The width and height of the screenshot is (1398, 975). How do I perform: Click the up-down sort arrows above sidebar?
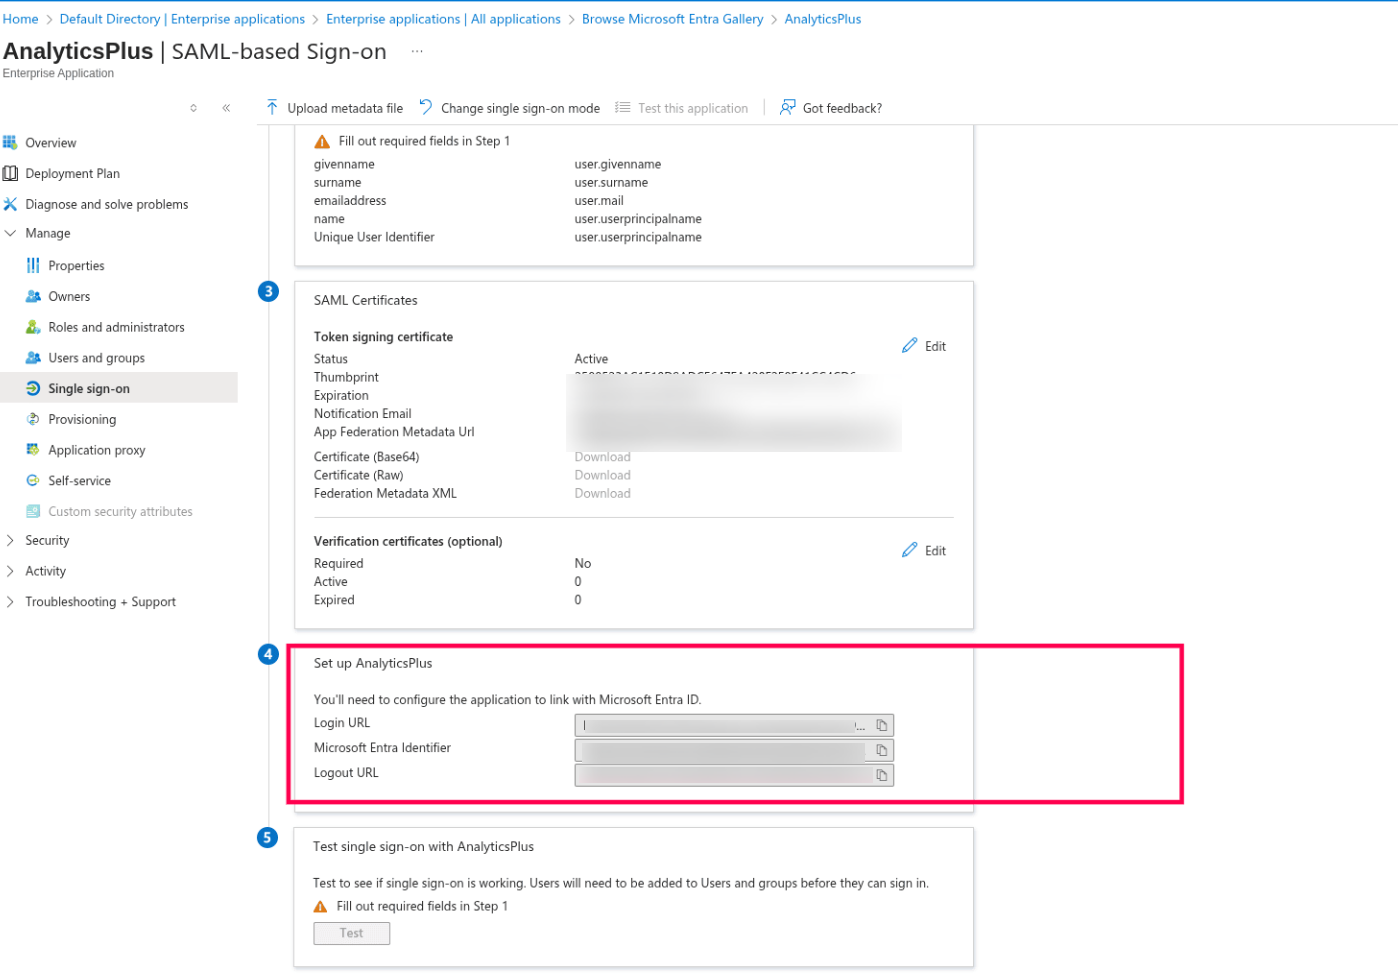point(194,108)
